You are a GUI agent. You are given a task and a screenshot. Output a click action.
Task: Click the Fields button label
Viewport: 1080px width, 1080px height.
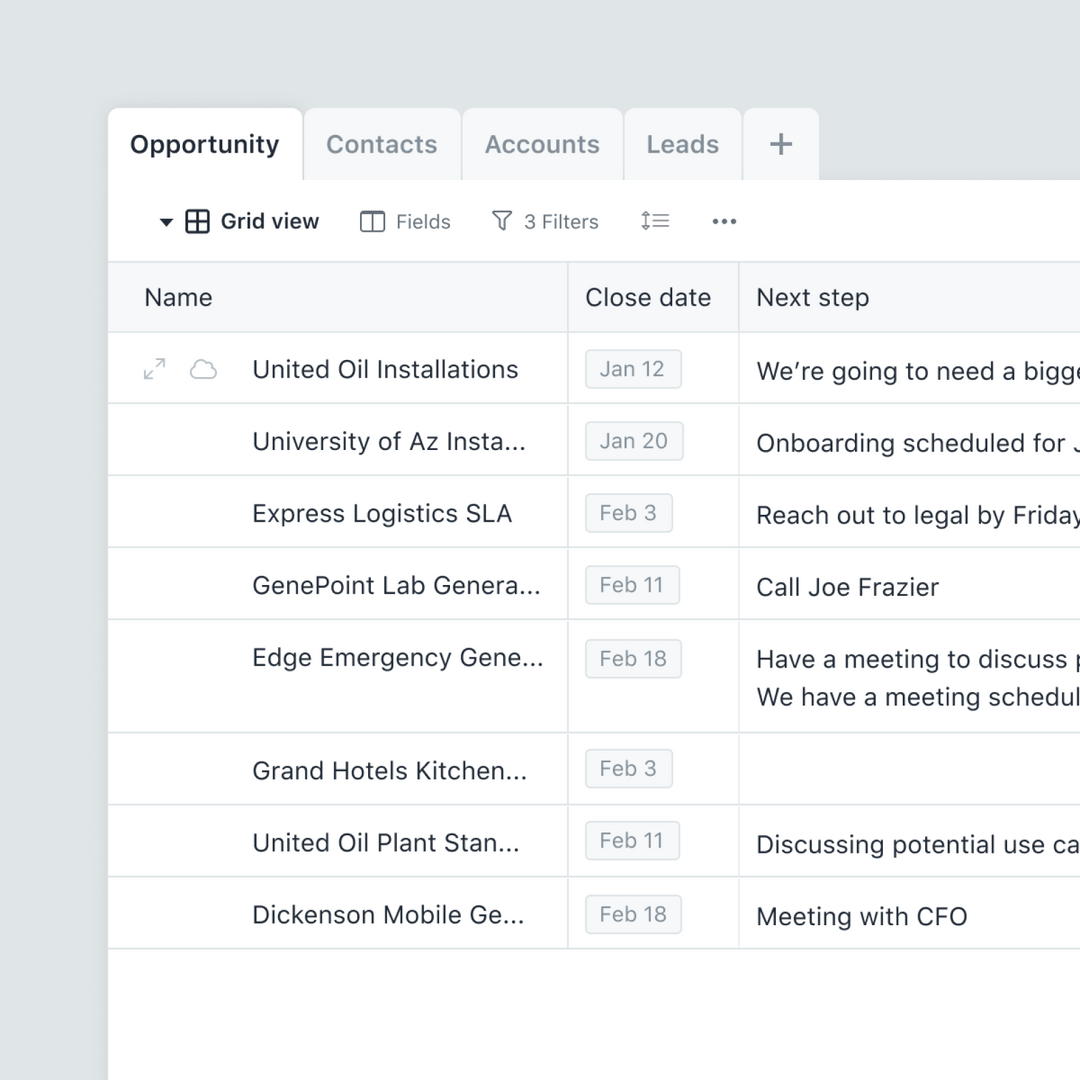click(423, 221)
